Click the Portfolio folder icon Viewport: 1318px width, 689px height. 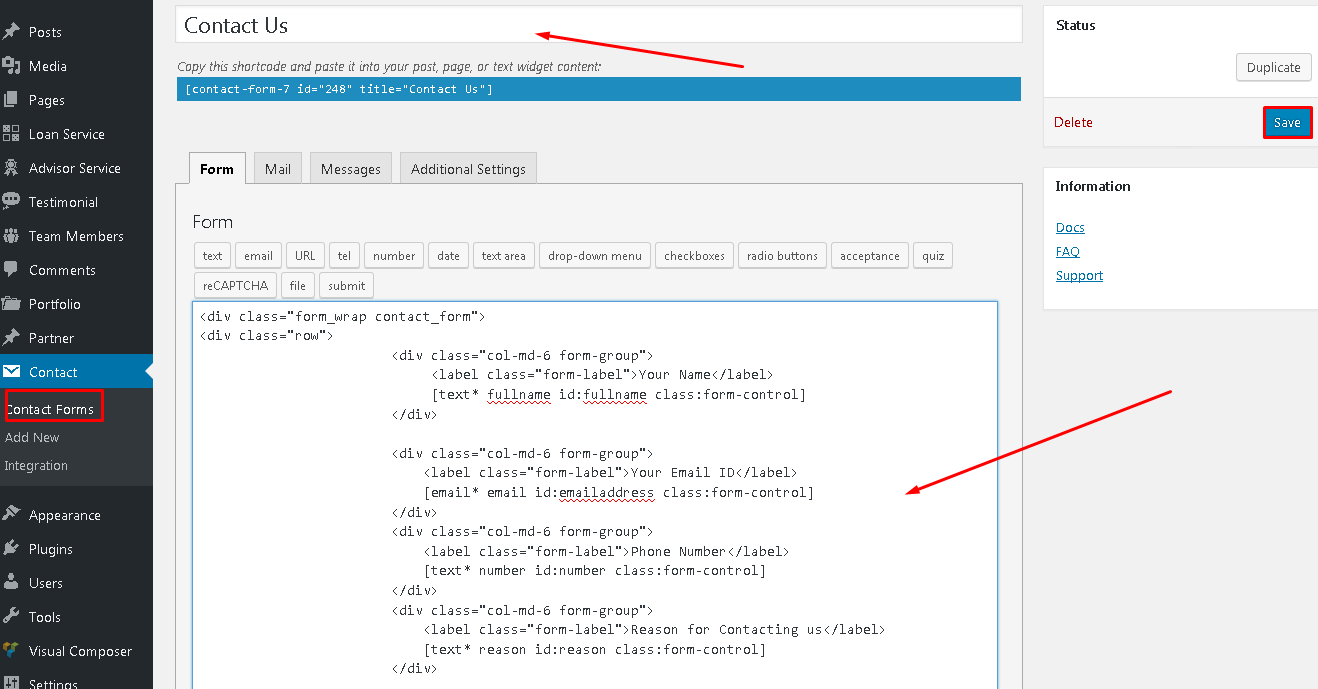[11, 304]
